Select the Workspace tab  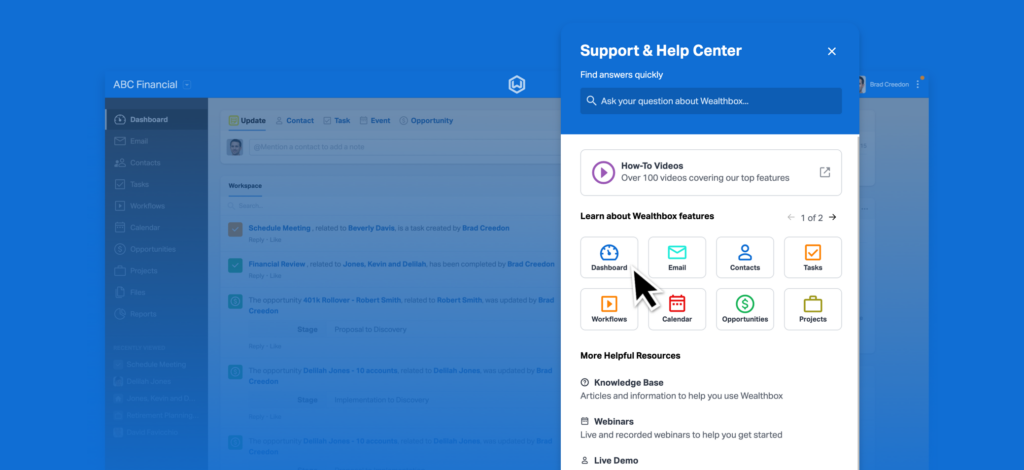(245, 186)
